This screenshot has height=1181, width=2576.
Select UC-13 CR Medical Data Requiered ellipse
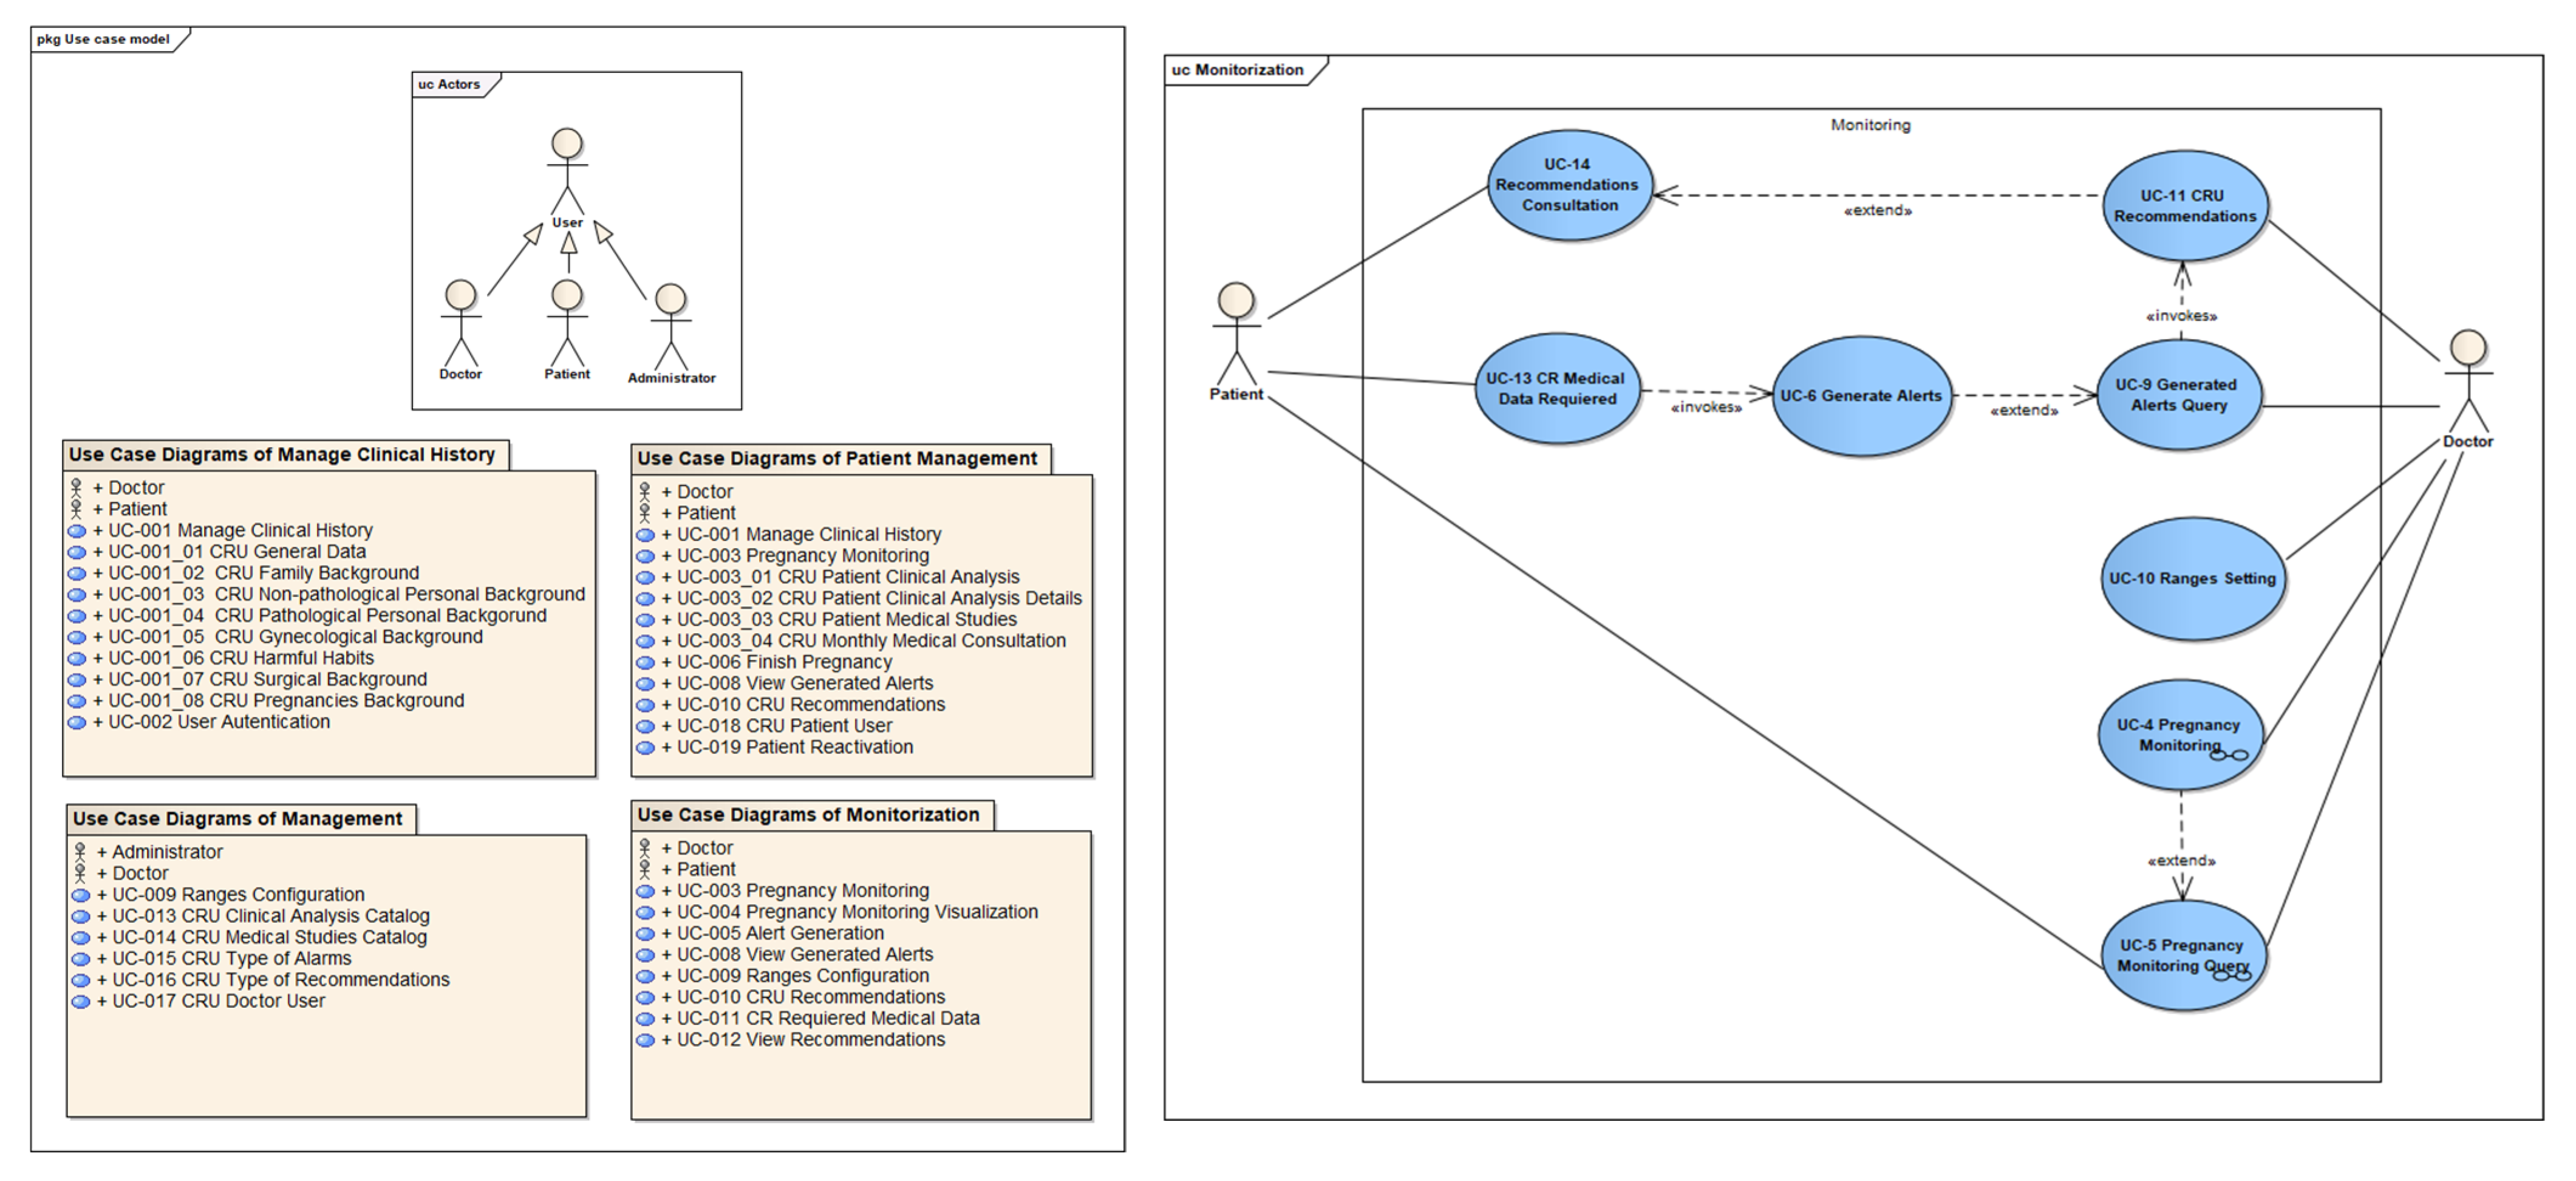click(x=1557, y=389)
